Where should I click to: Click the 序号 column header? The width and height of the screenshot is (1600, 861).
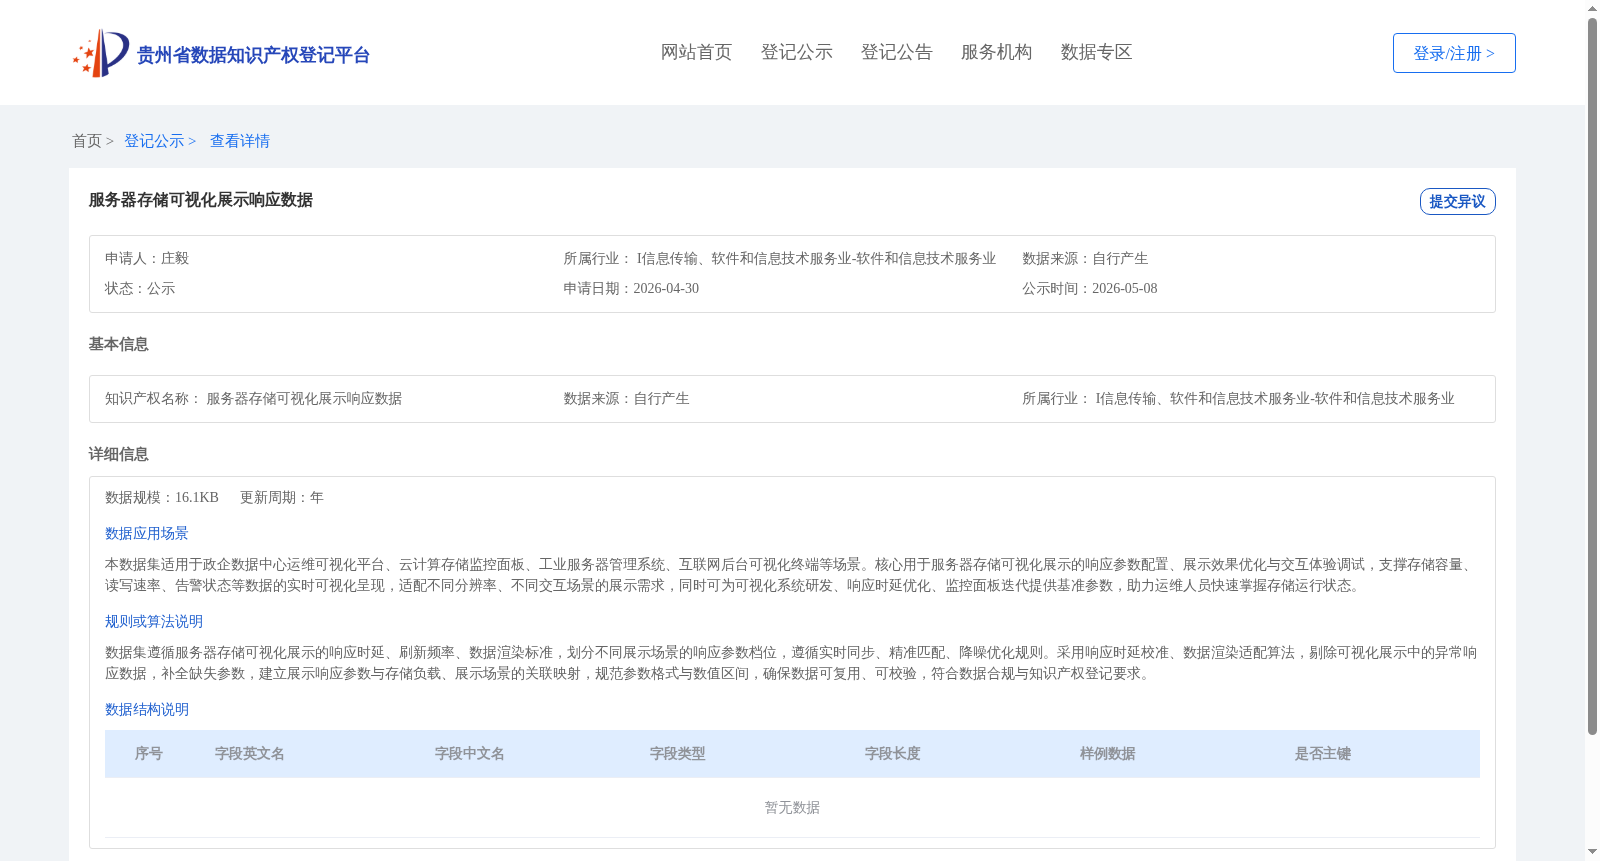tap(149, 753)
